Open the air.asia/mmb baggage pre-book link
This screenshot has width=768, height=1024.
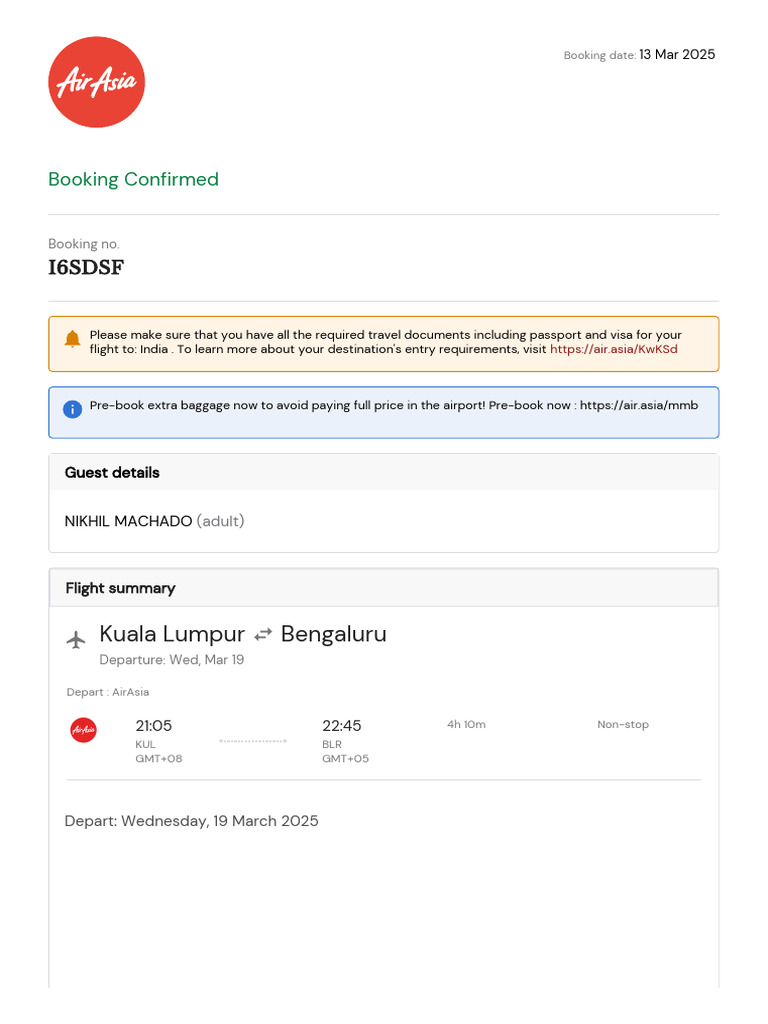coord(638,406)
